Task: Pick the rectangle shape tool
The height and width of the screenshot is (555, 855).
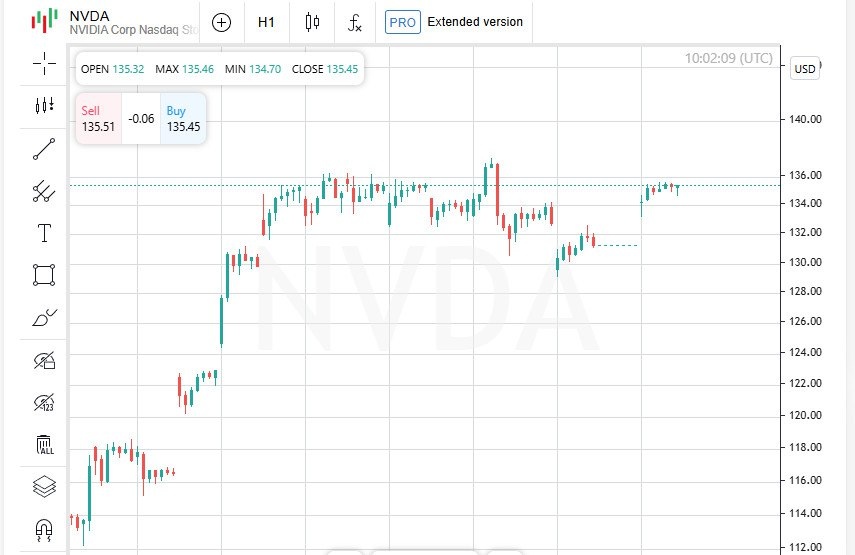Action: click(44, 275)
